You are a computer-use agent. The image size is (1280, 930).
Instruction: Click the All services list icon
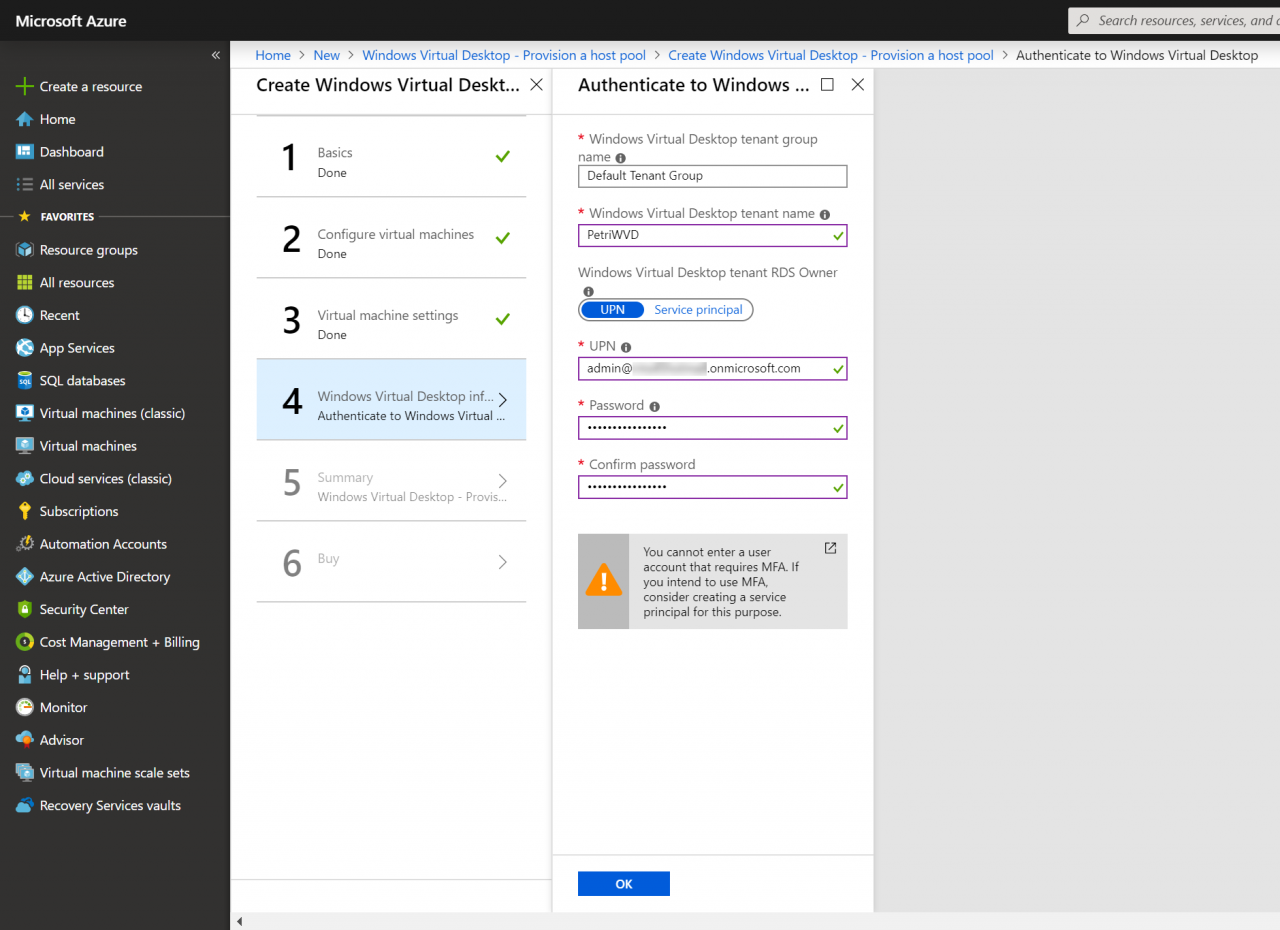coord(24,185)
